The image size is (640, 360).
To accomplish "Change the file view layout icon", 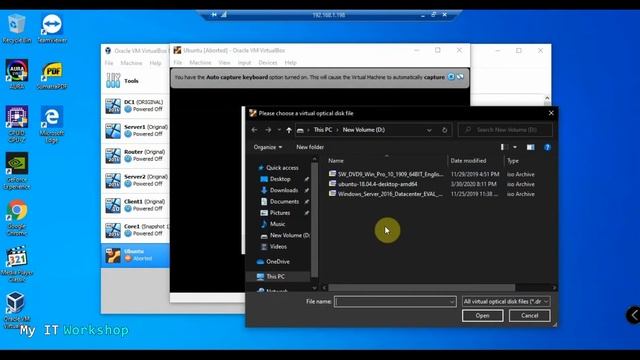I will click(504, 147).
